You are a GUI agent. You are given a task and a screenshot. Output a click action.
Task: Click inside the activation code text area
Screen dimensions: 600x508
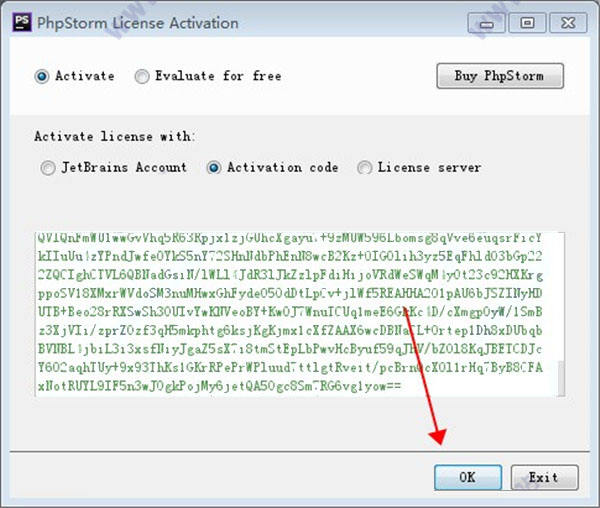[296, 314]
